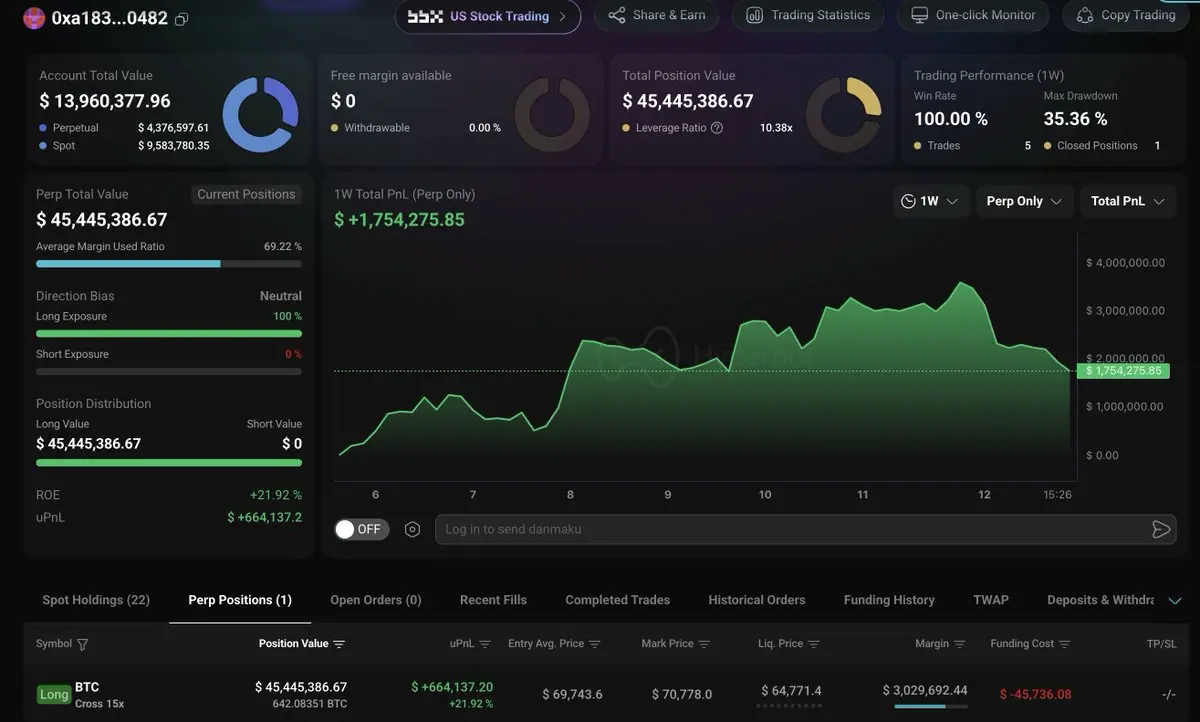
Task: Click the margin bar in BTC row
Action: click(x=931, y=706)
